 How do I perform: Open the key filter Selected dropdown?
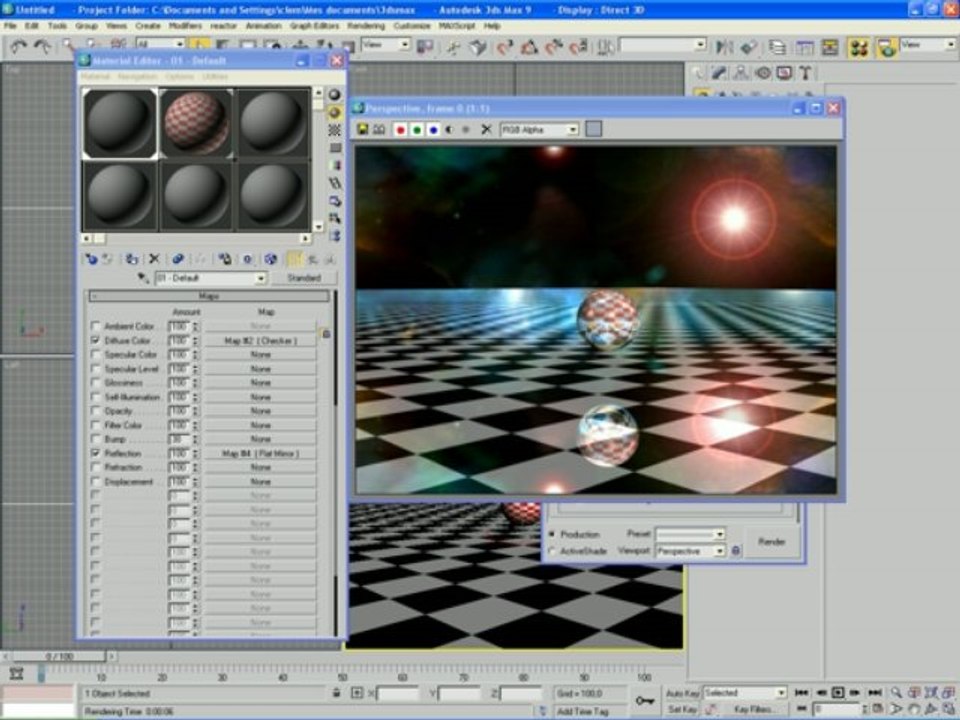click(744, 693)
